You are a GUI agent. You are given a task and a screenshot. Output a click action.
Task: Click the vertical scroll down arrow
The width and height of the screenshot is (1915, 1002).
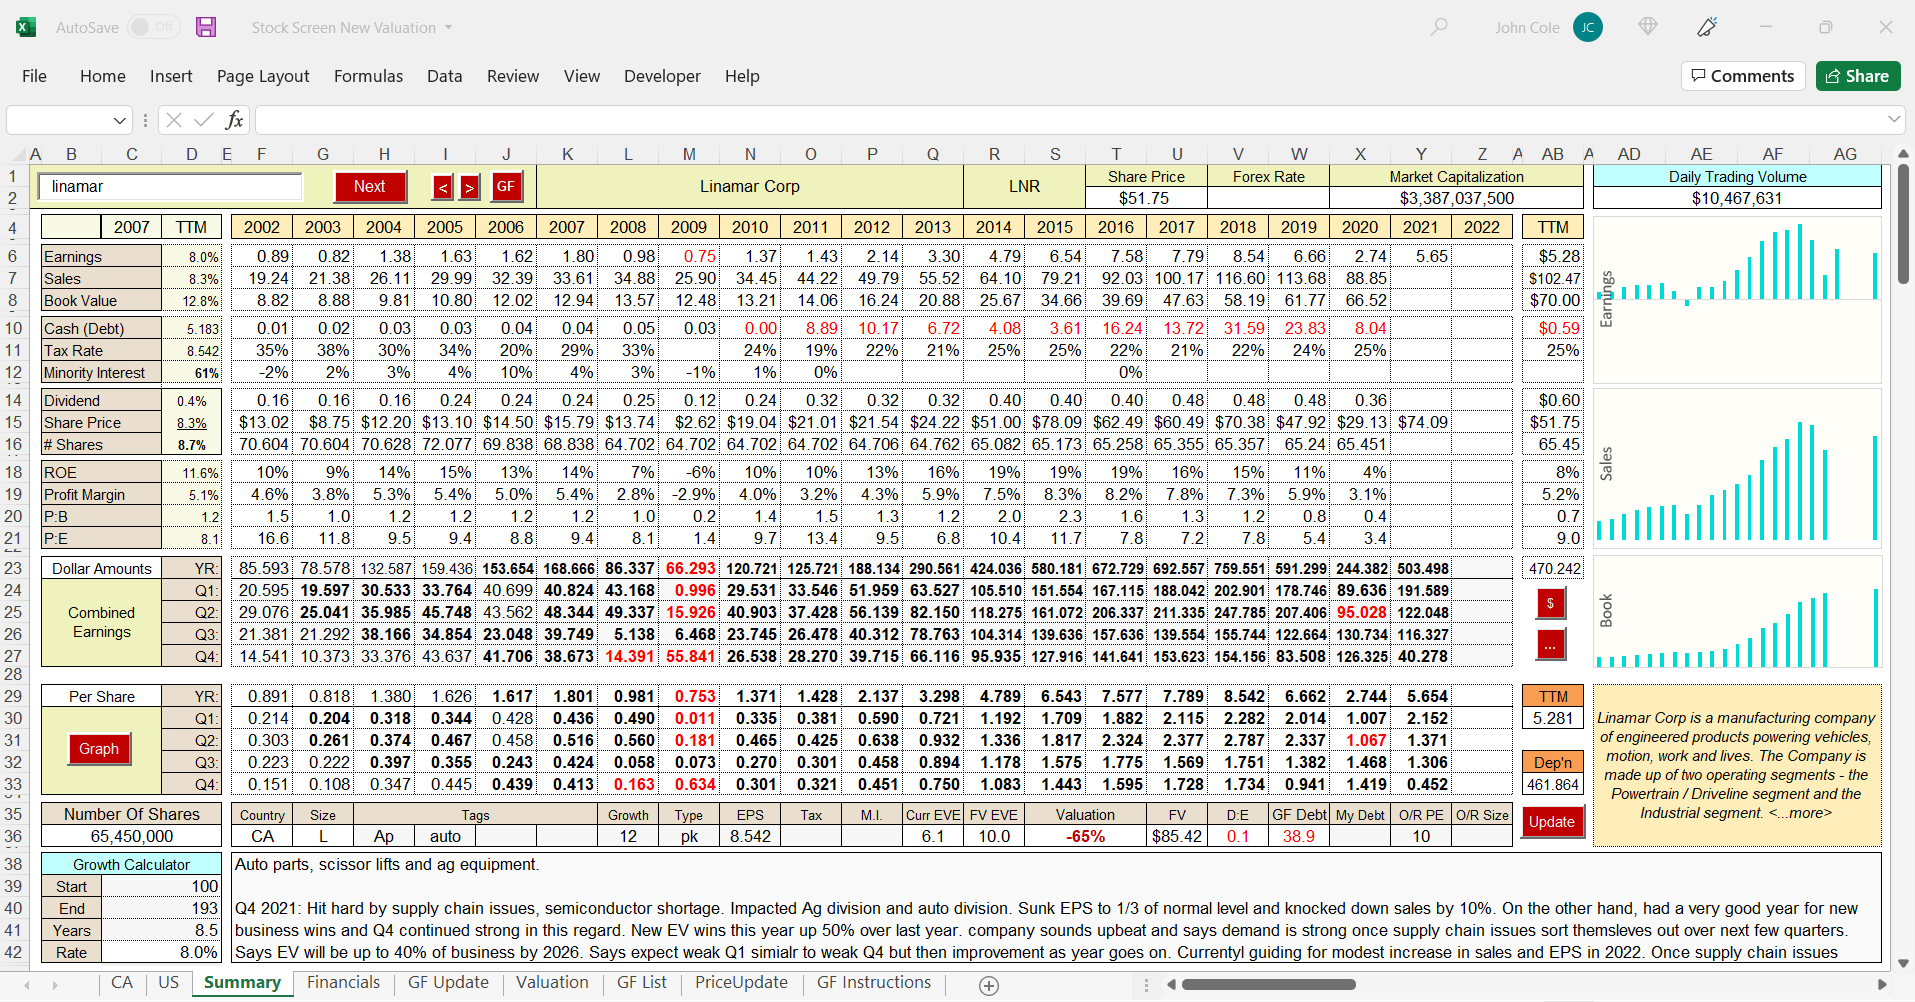1902,964
